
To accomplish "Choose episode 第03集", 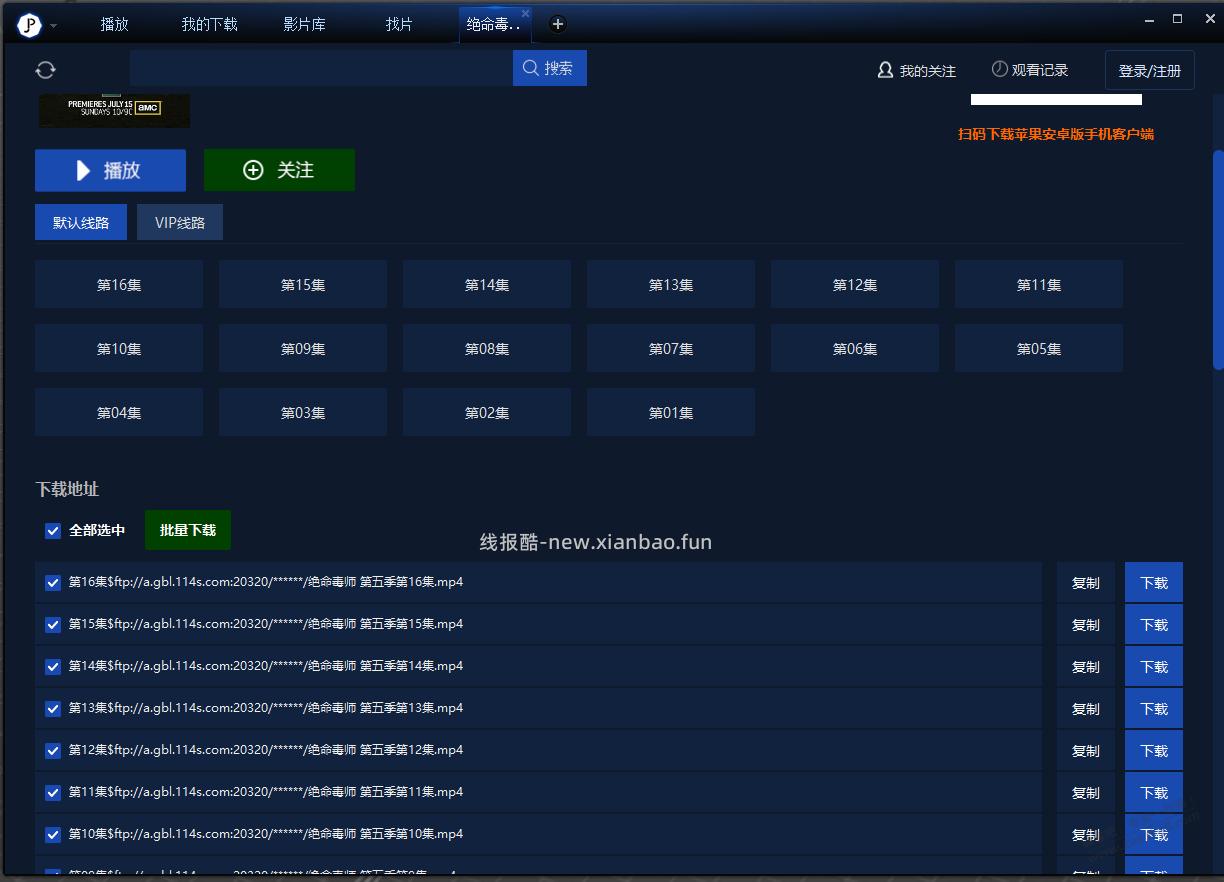I will pyautogui.click(x=303, y=413).
